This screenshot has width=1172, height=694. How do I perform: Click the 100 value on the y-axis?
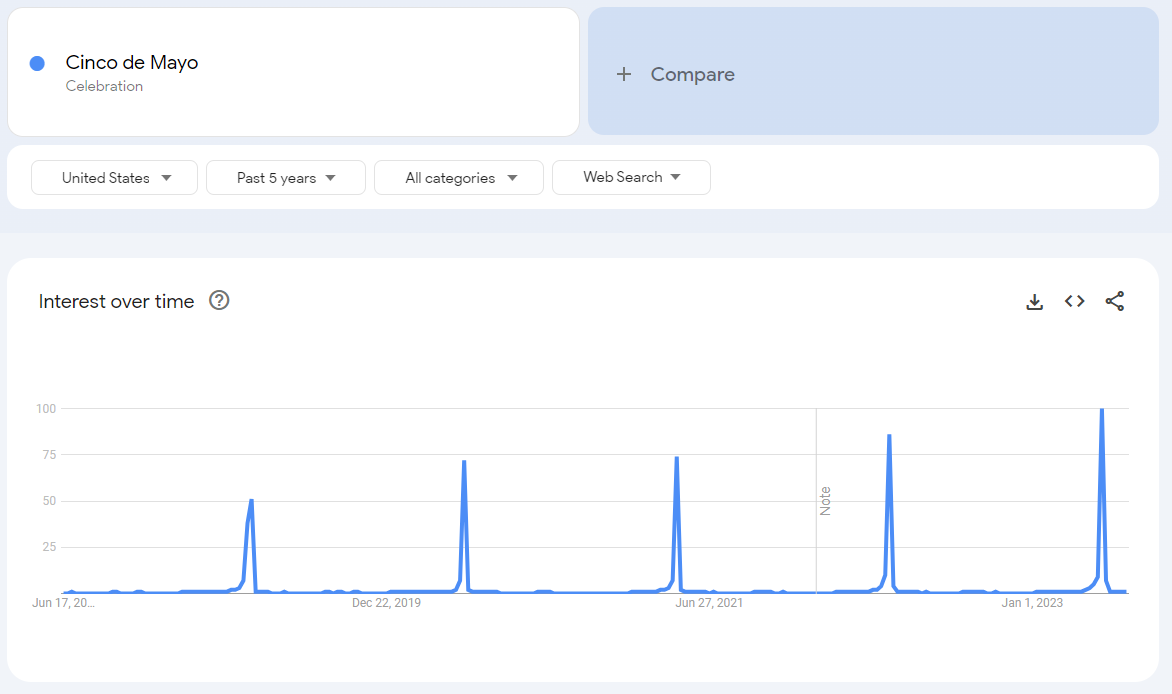(x=46, y=408)
